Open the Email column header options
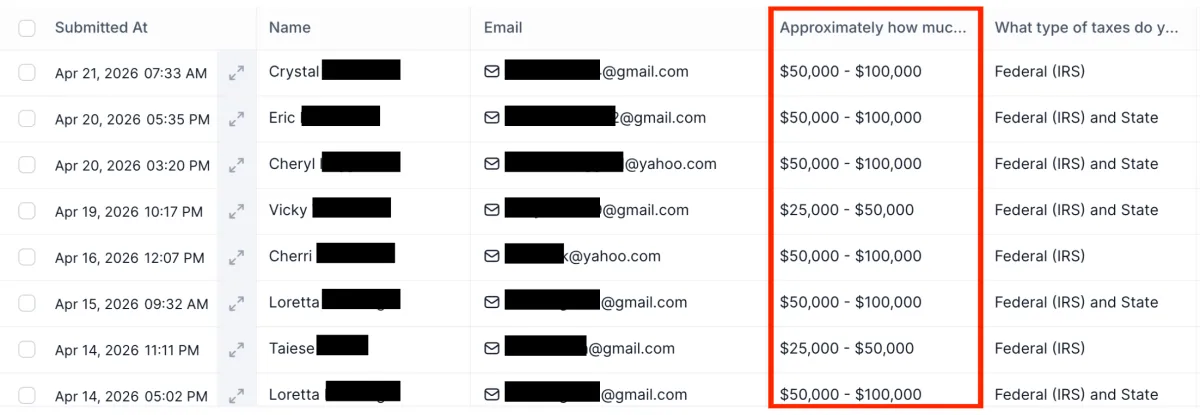Image resolution: width=1200 pixels, height=415 pixels. [503, 28]
